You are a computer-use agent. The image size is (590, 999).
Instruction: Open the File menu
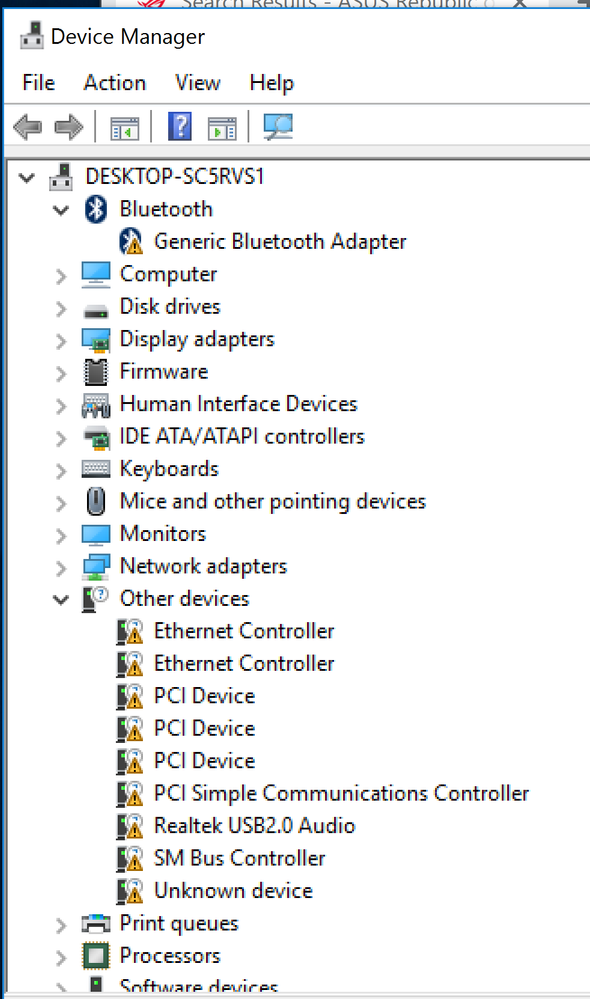(x=38, y=83)
